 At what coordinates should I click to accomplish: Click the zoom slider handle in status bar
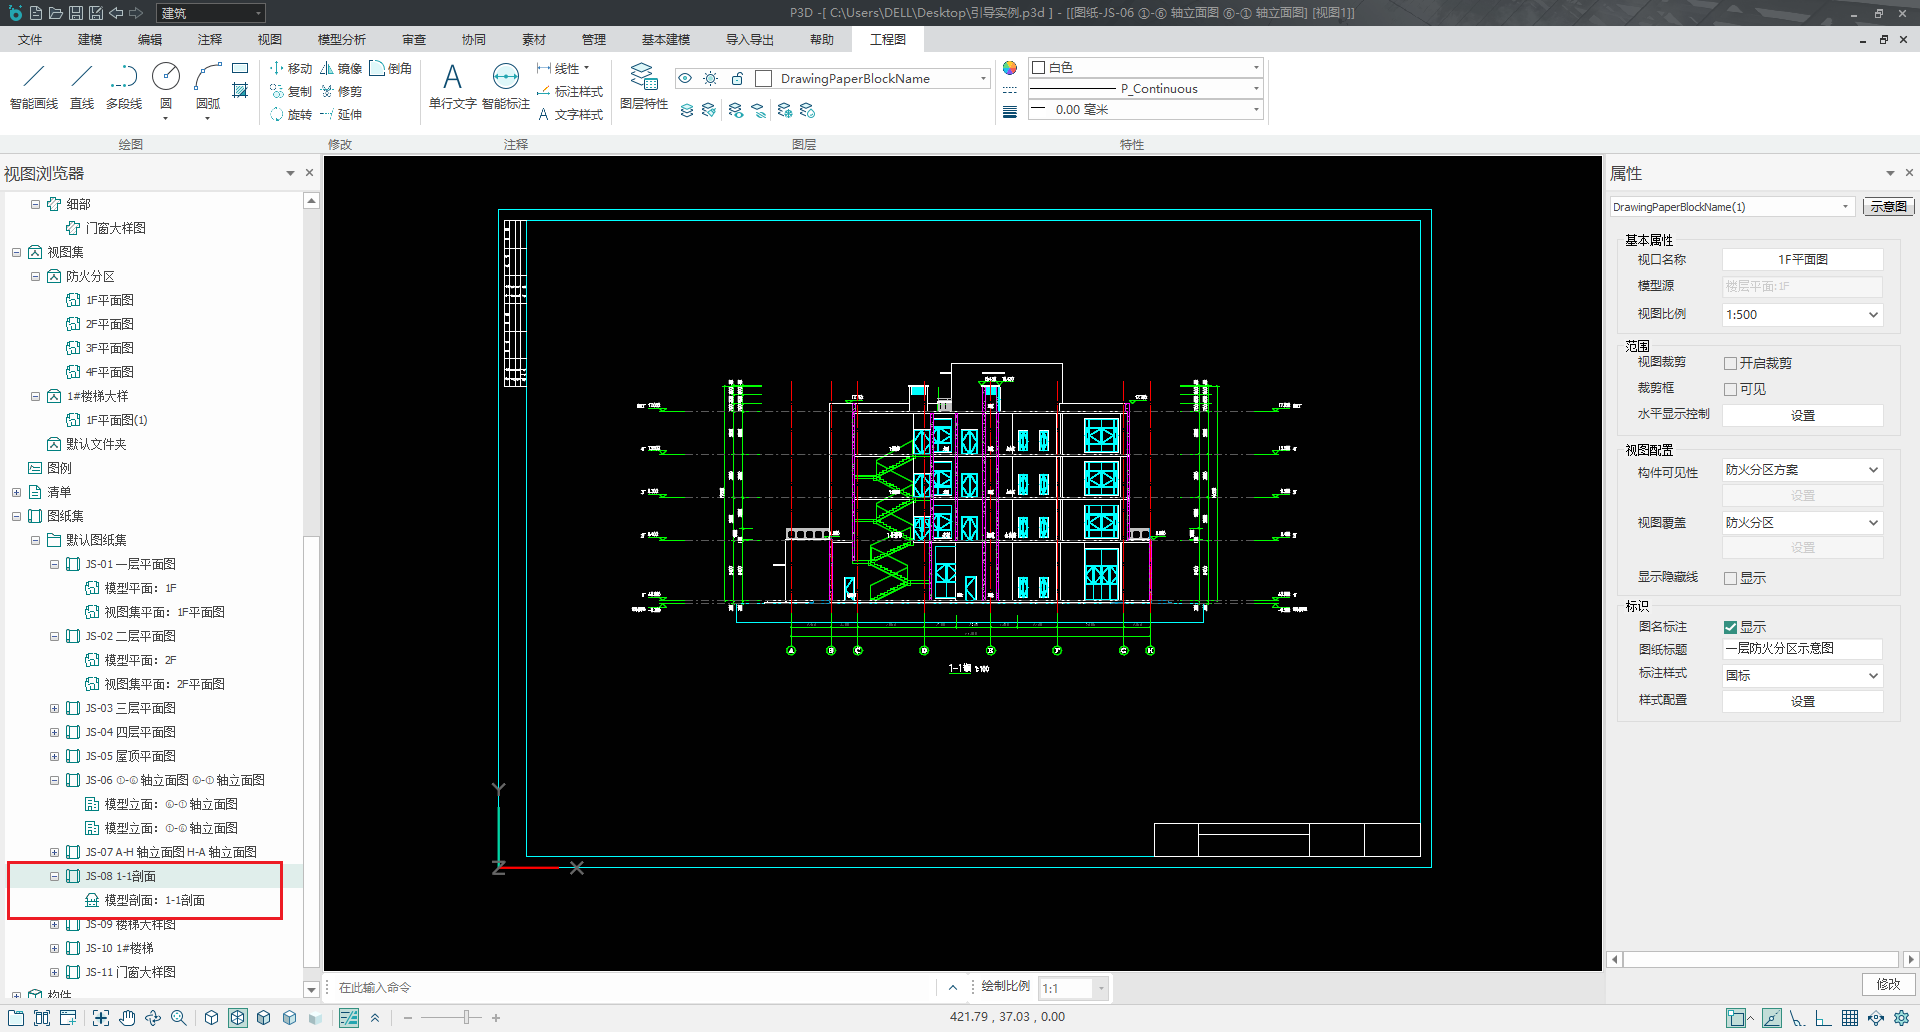point(466,1018)
